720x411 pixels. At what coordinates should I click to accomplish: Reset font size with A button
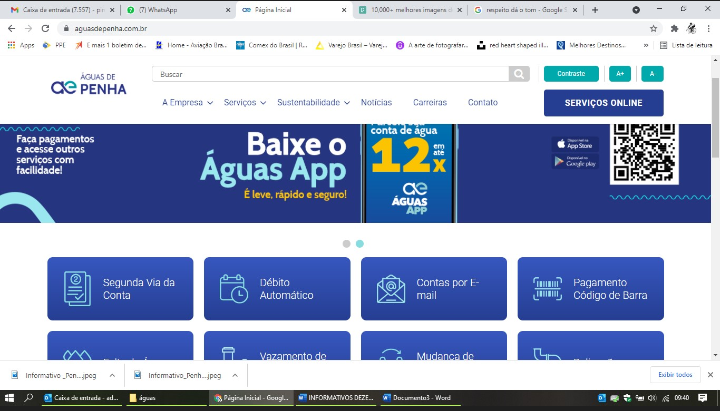[652, 74]
